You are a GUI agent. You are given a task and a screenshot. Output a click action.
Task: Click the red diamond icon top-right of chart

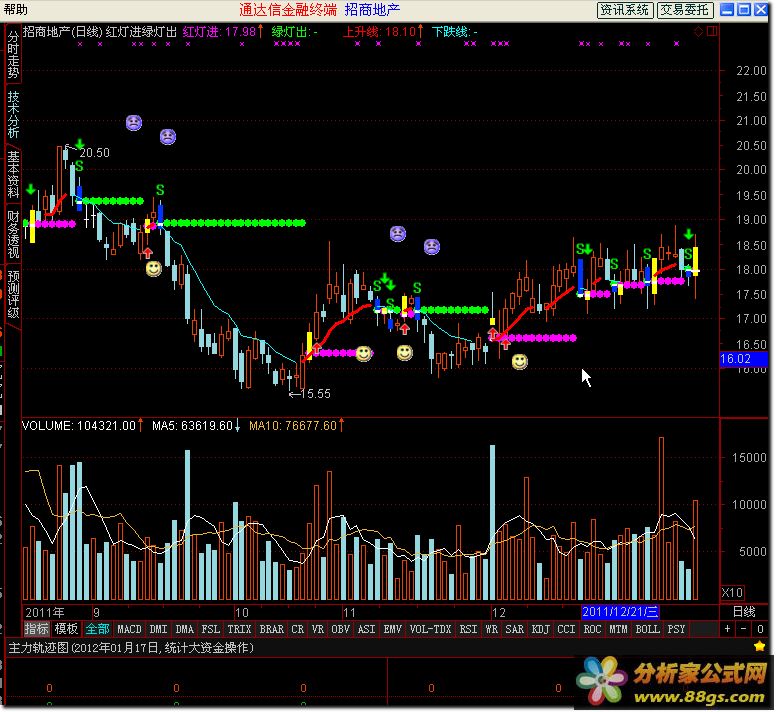(x=698, y=32)
